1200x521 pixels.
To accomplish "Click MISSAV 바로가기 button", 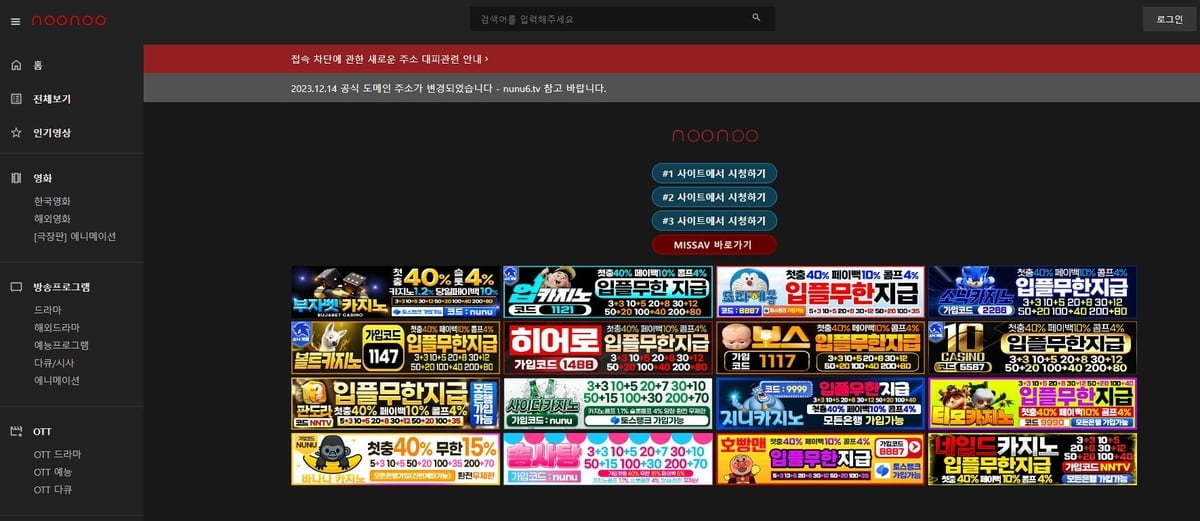I will point(714,244).
